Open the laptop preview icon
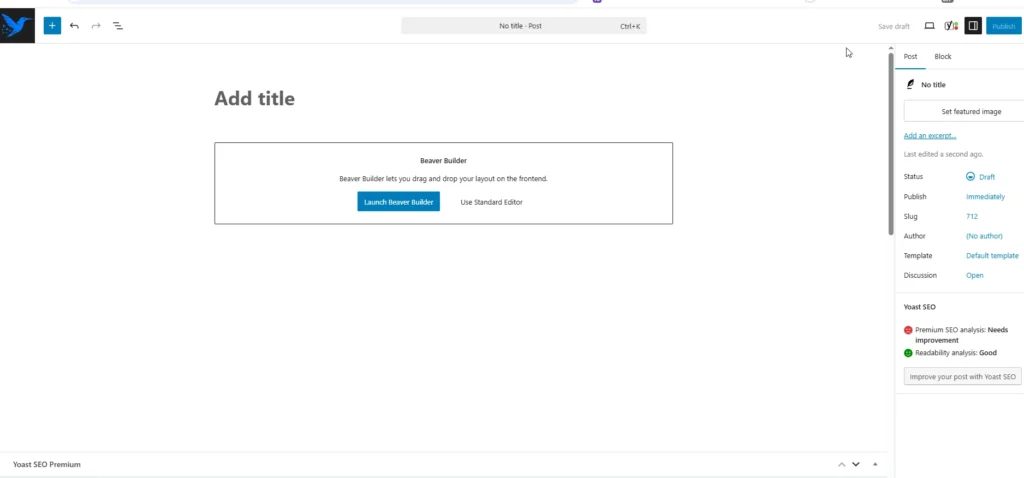1024x478 pixels. [x=929, y=26]
